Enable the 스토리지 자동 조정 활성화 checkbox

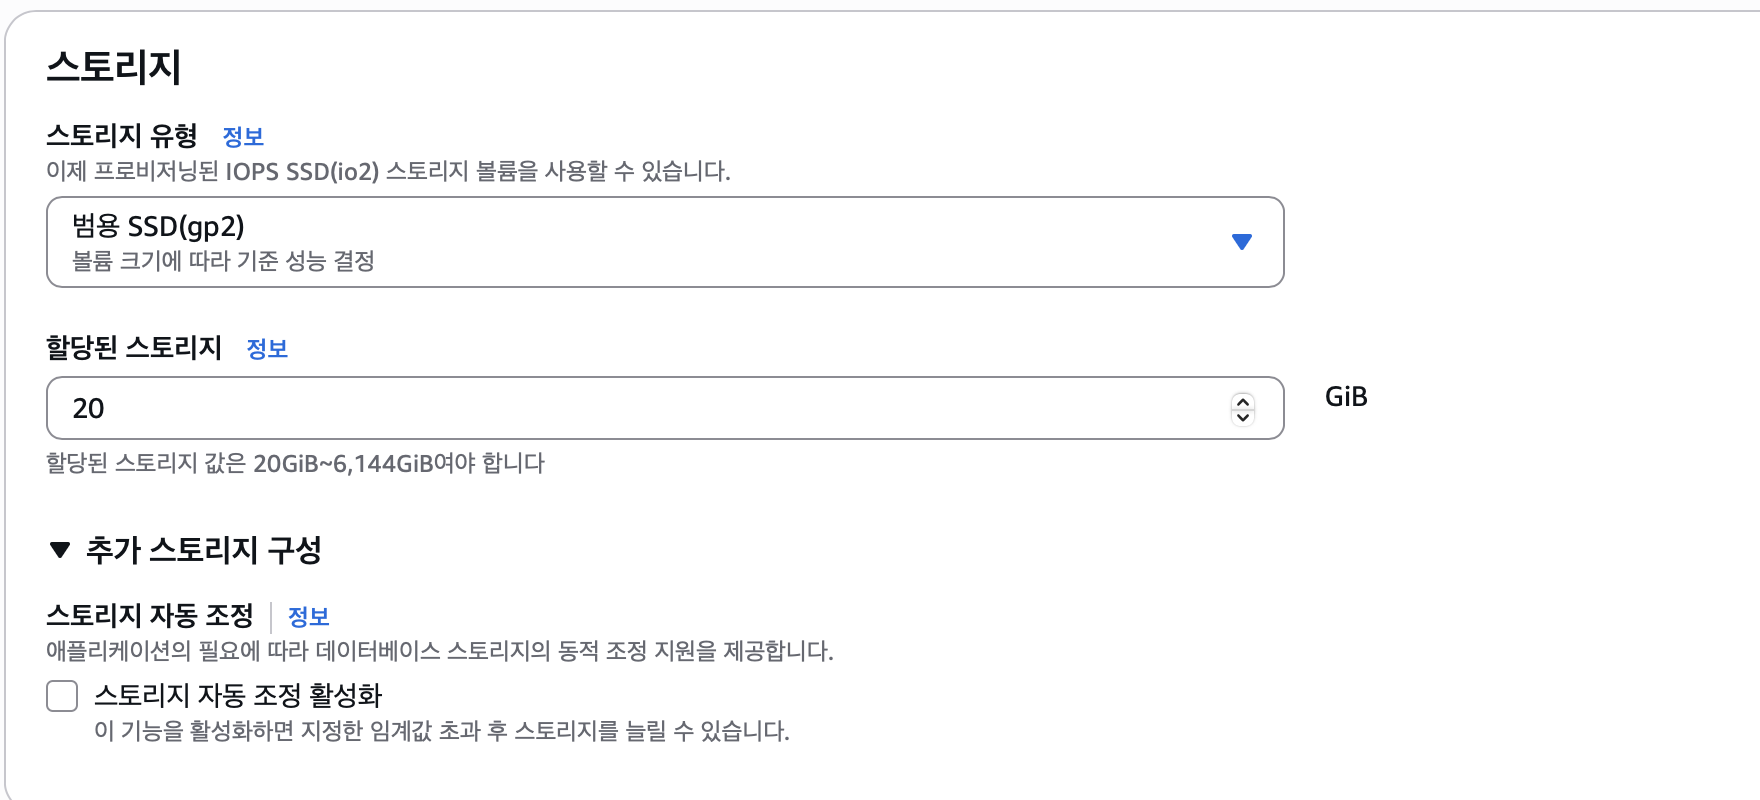tap(62, 696)
